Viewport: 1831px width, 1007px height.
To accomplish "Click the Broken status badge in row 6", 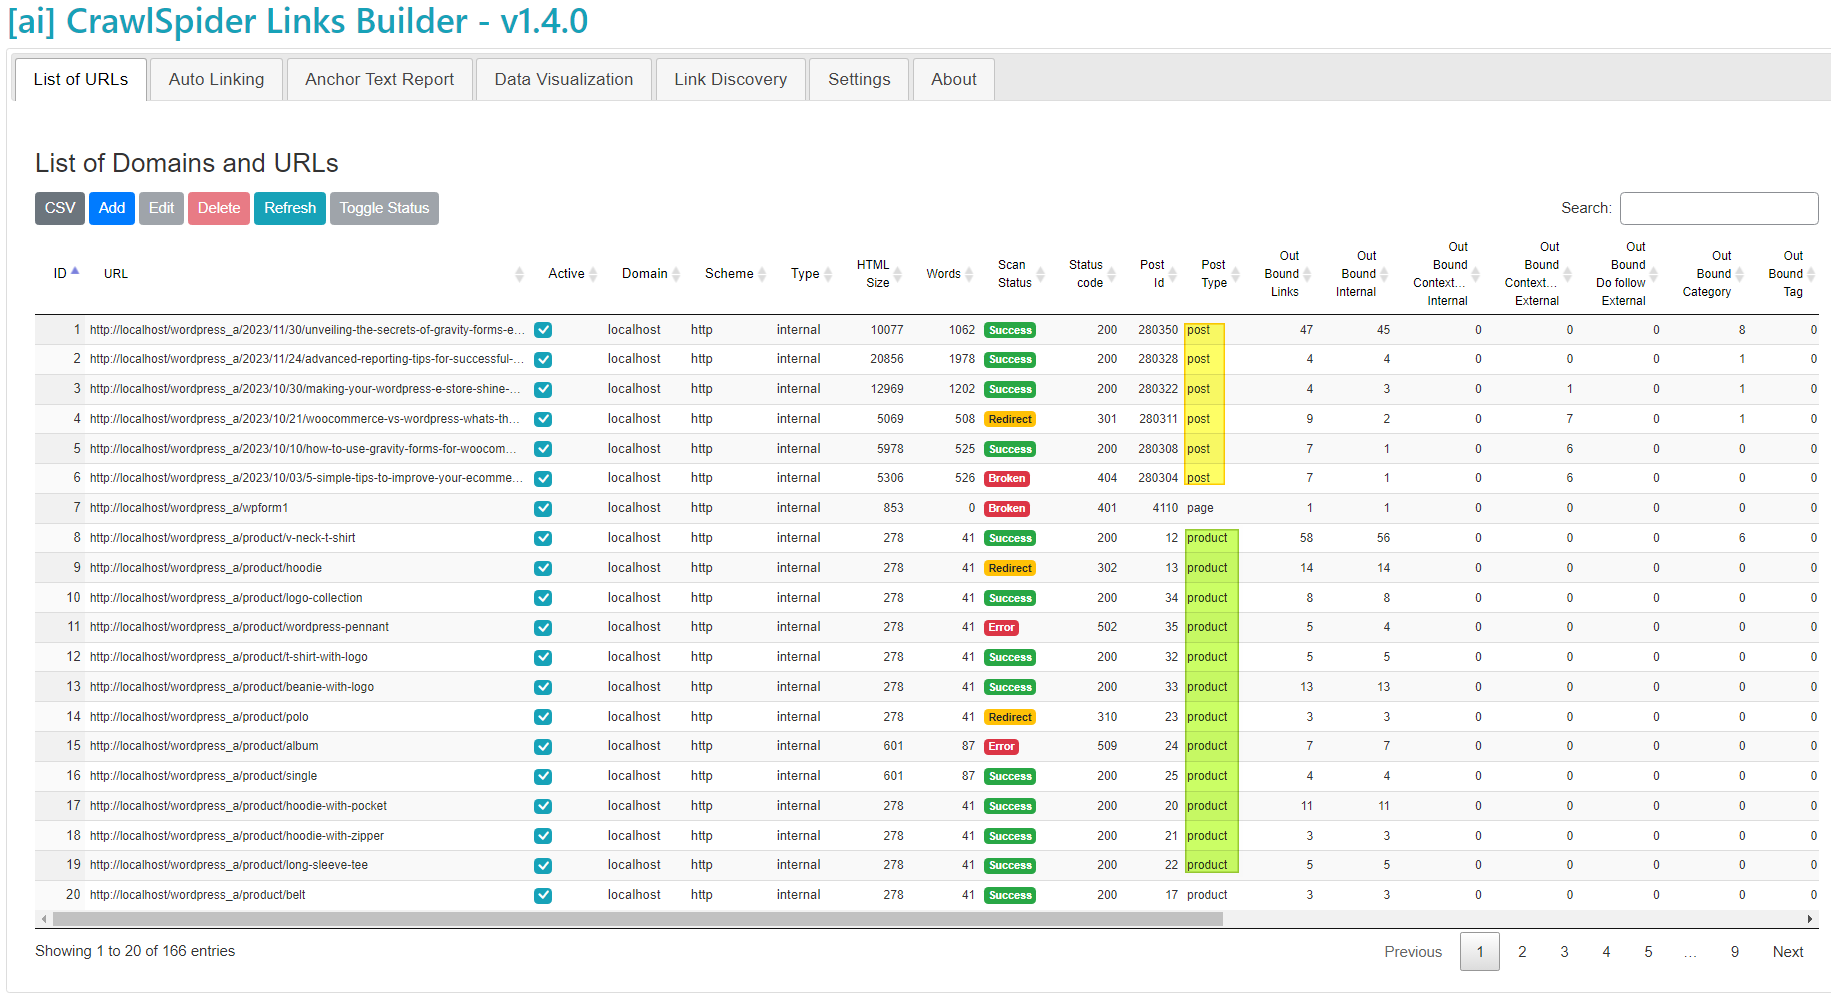I will 1006,479.
